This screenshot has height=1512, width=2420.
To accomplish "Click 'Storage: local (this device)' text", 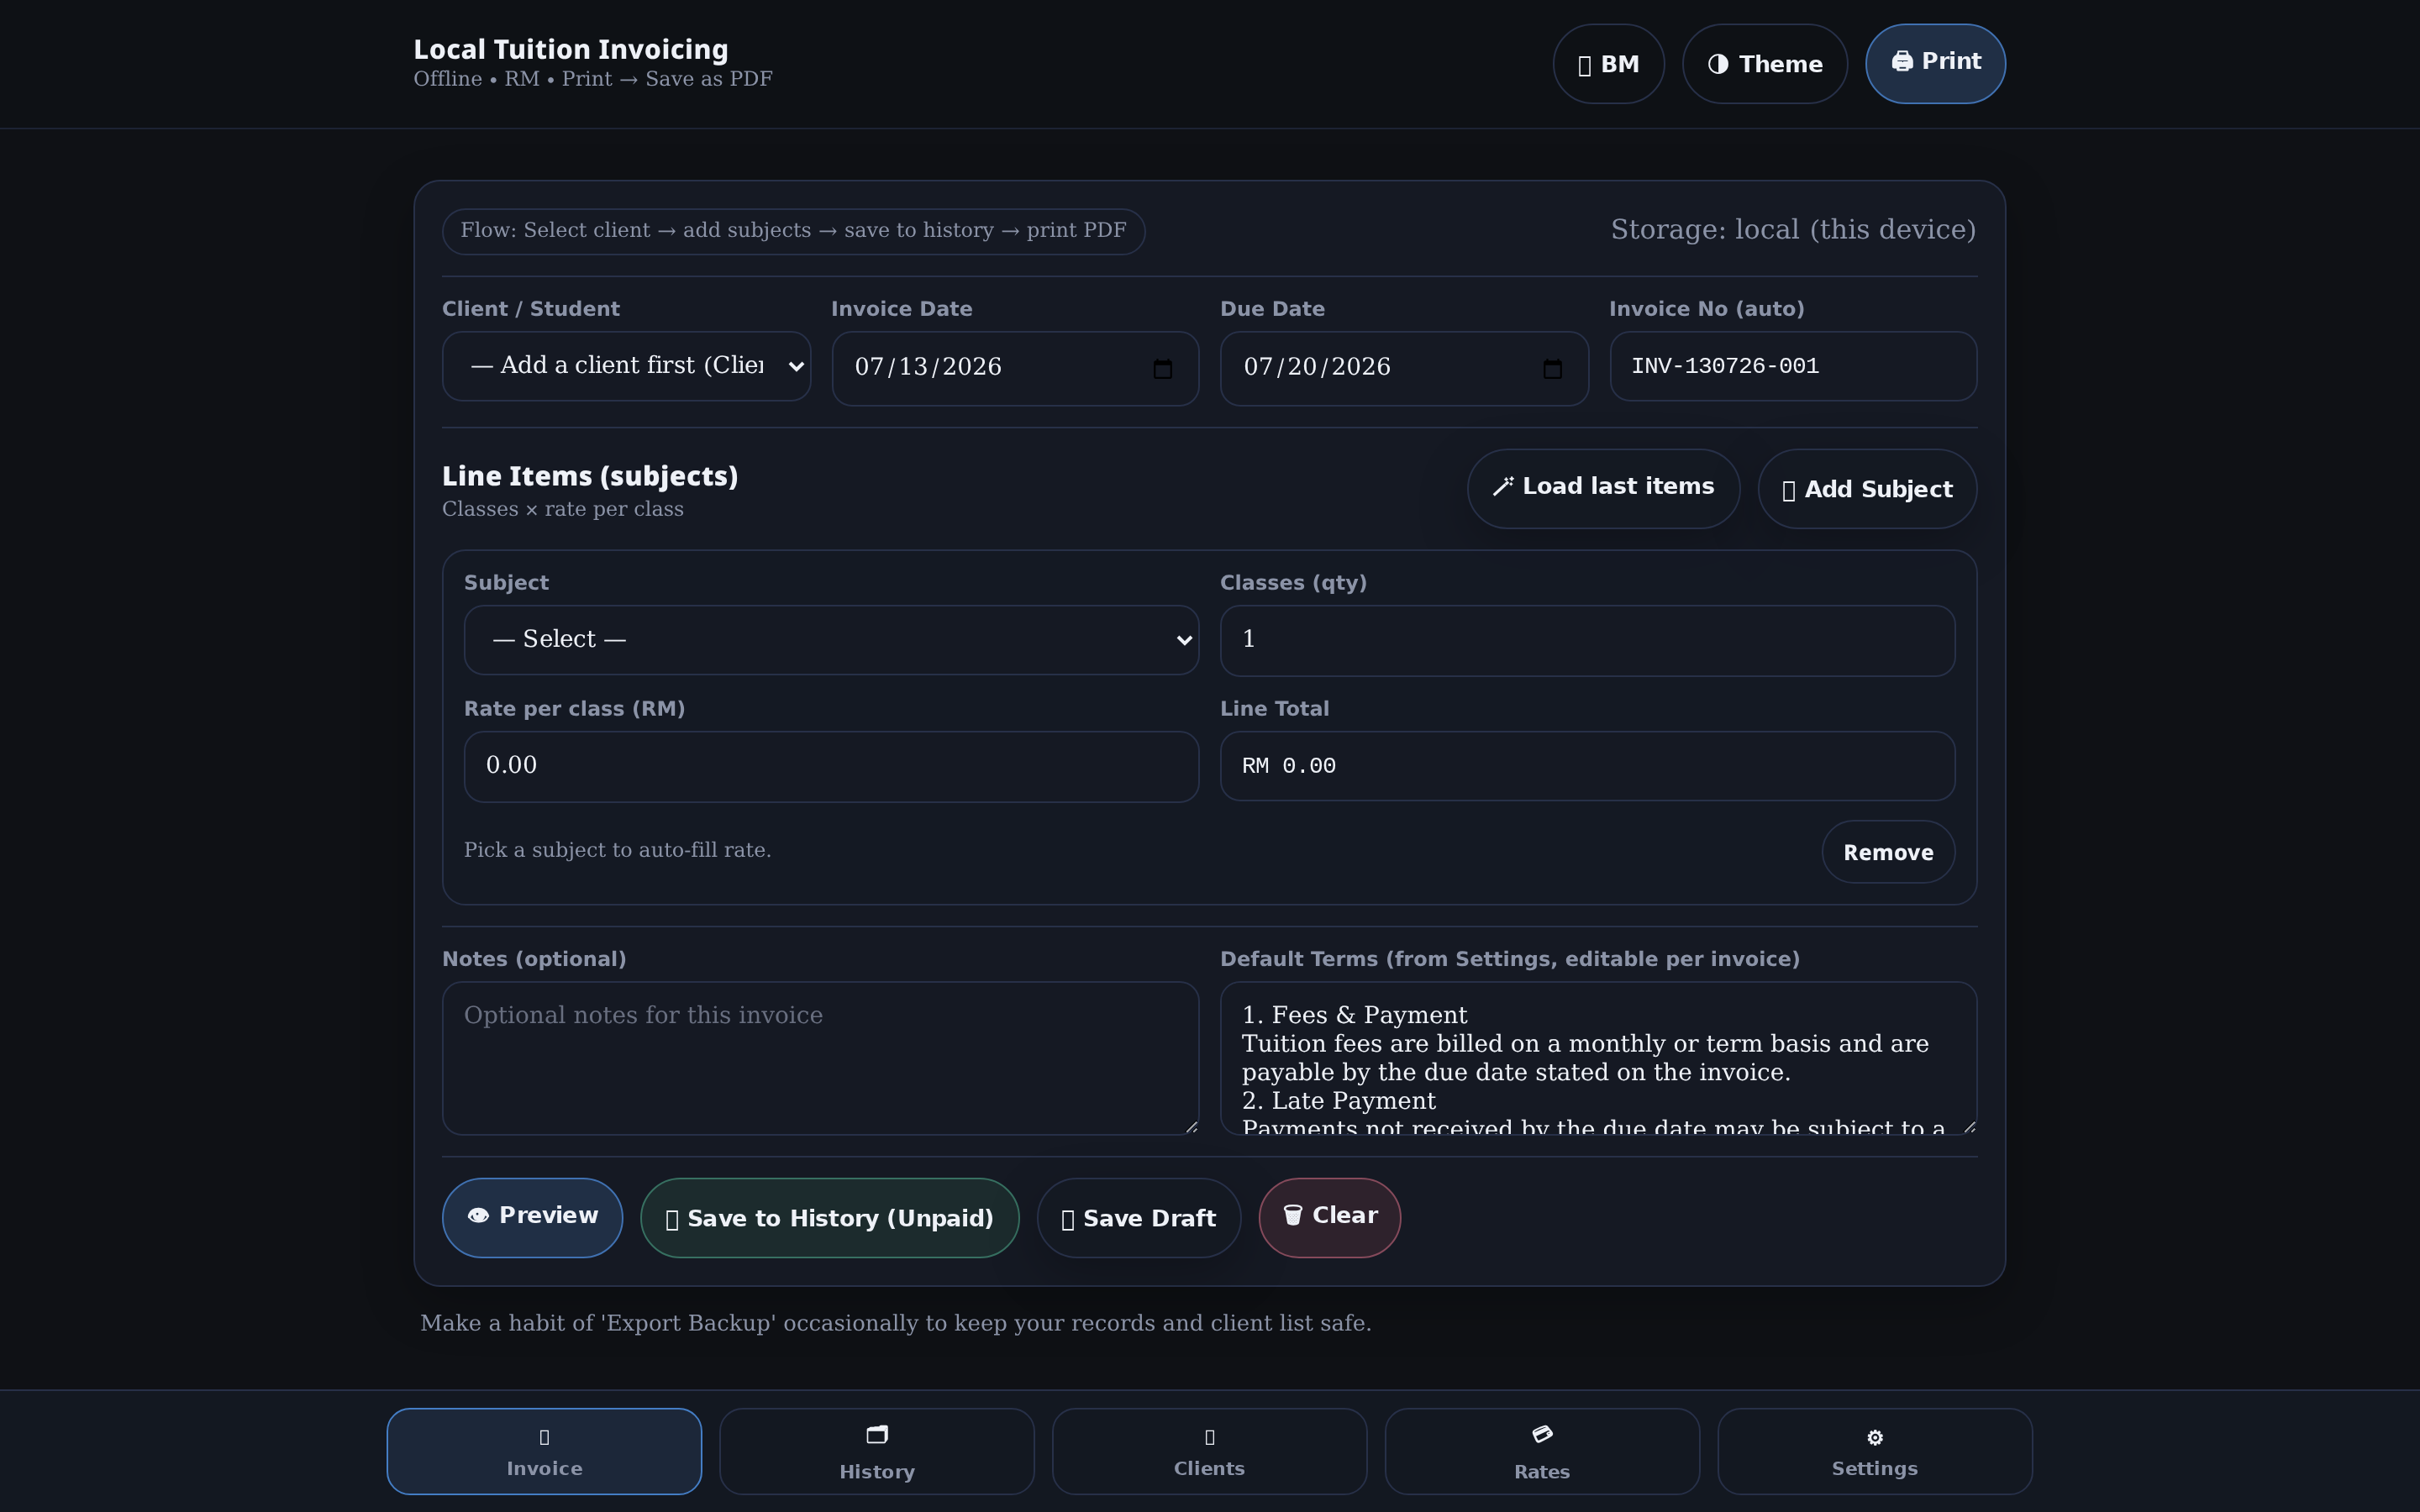I will tap(1793, 230).
